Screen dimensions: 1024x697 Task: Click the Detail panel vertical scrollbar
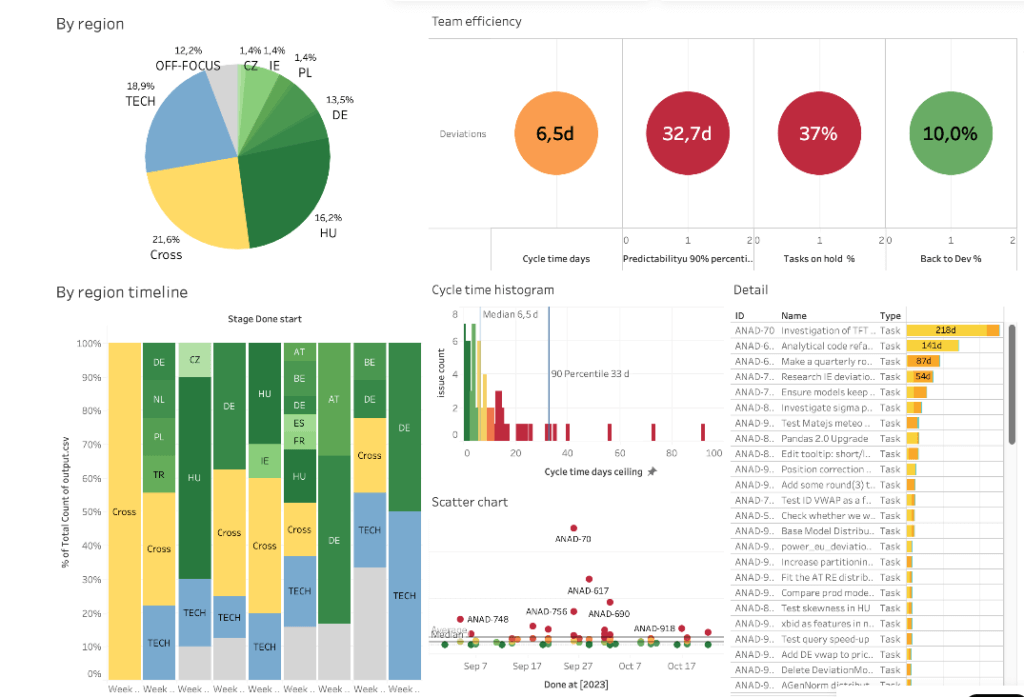(1012, 385)
